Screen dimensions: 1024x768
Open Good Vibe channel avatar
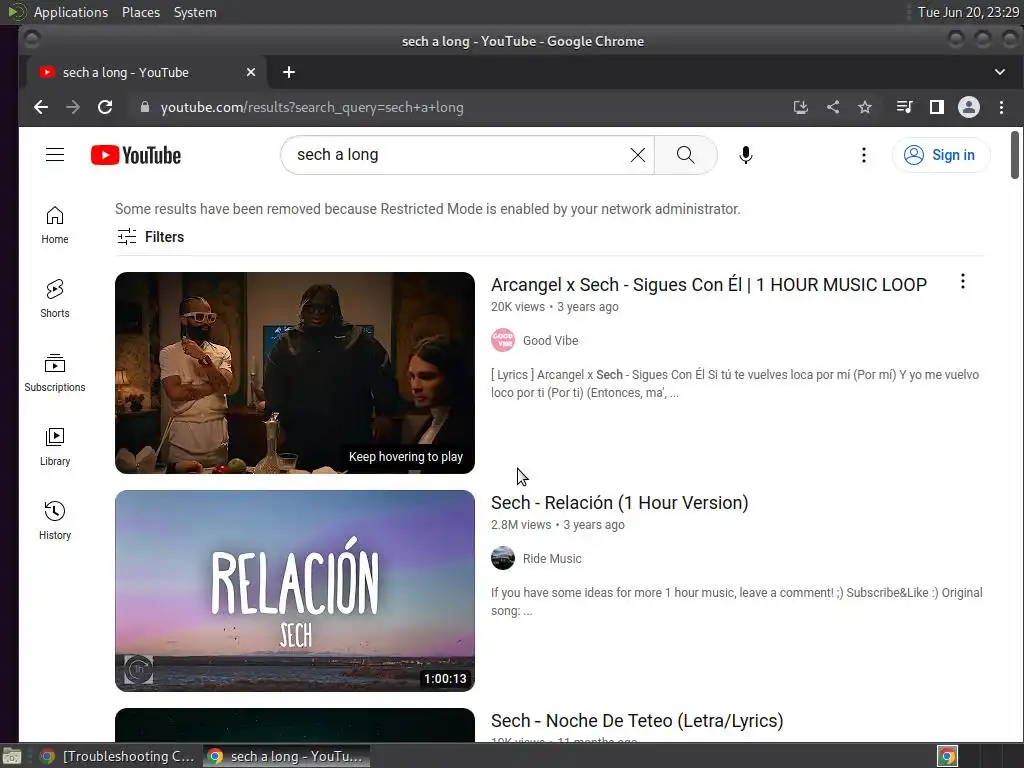pos(503,340)
